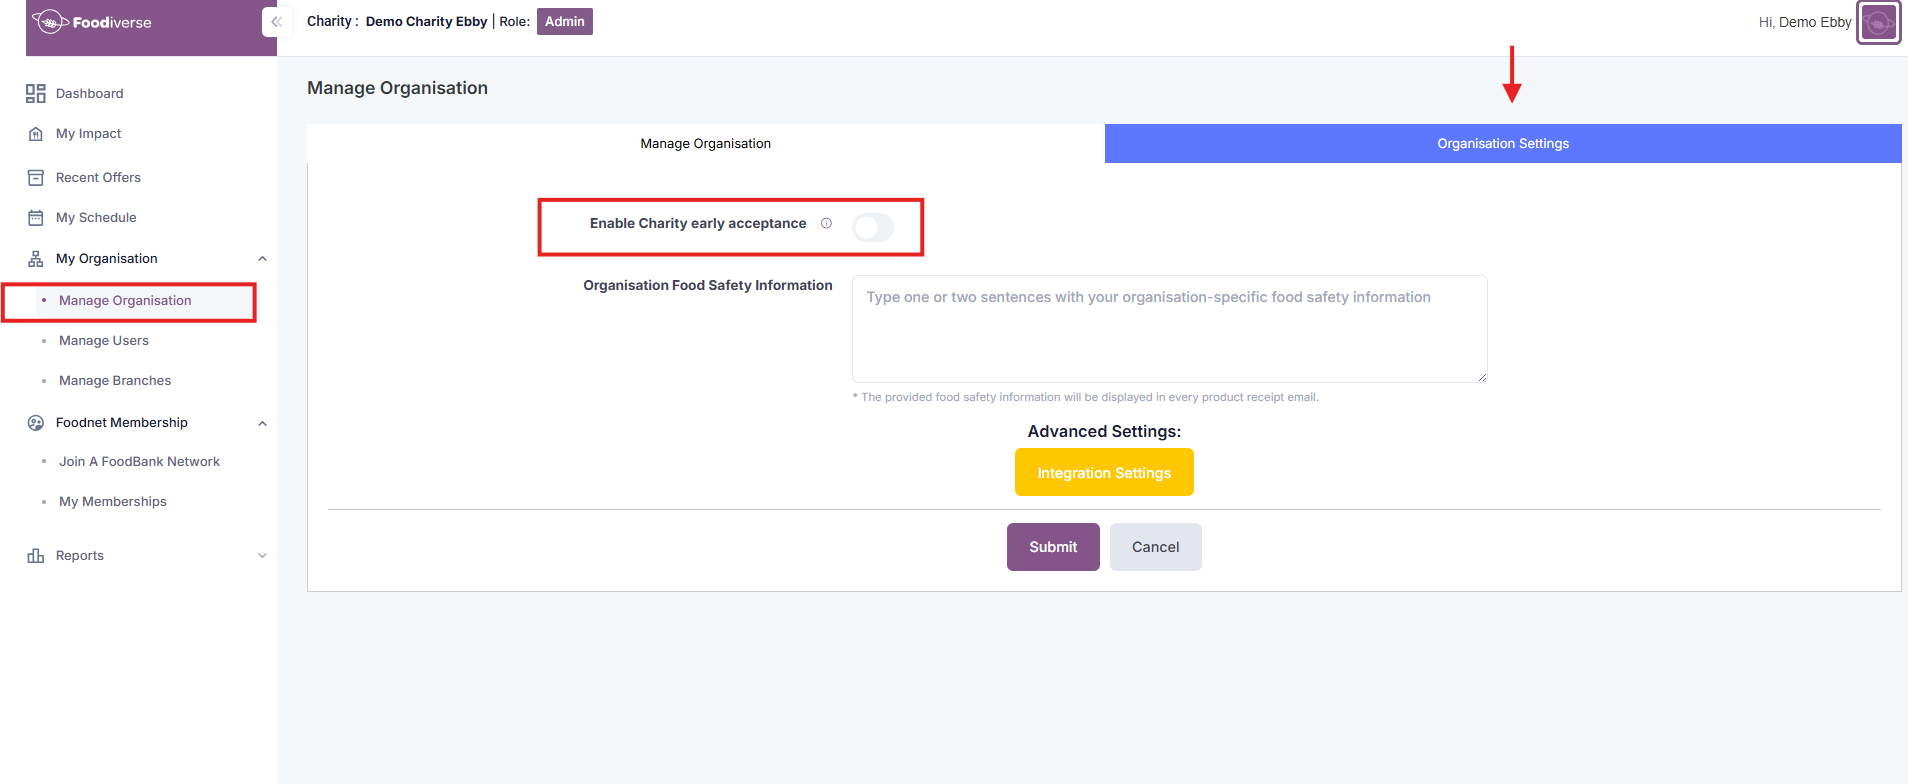Viewport: 1908px width, 784px height.
Task: Click the Reports bar chart icon
Action: click(36, 556)
